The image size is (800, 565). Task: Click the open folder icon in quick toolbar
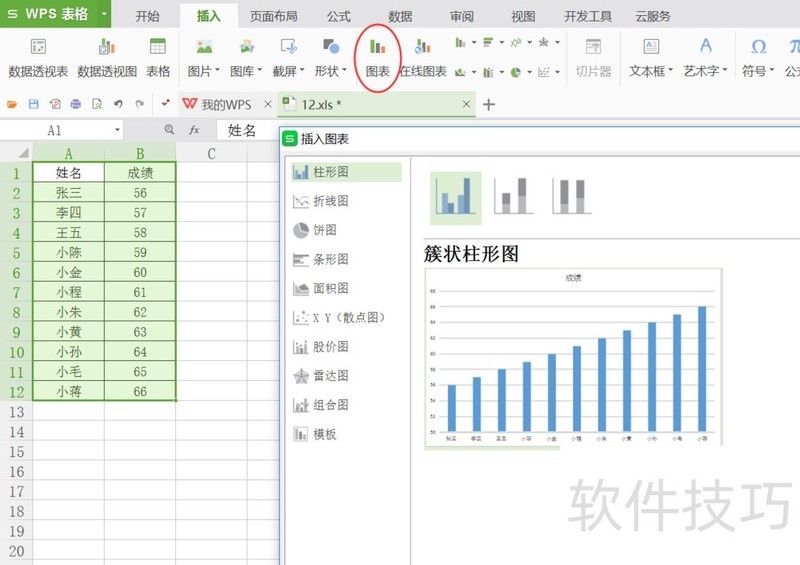[x=12, y=105]
